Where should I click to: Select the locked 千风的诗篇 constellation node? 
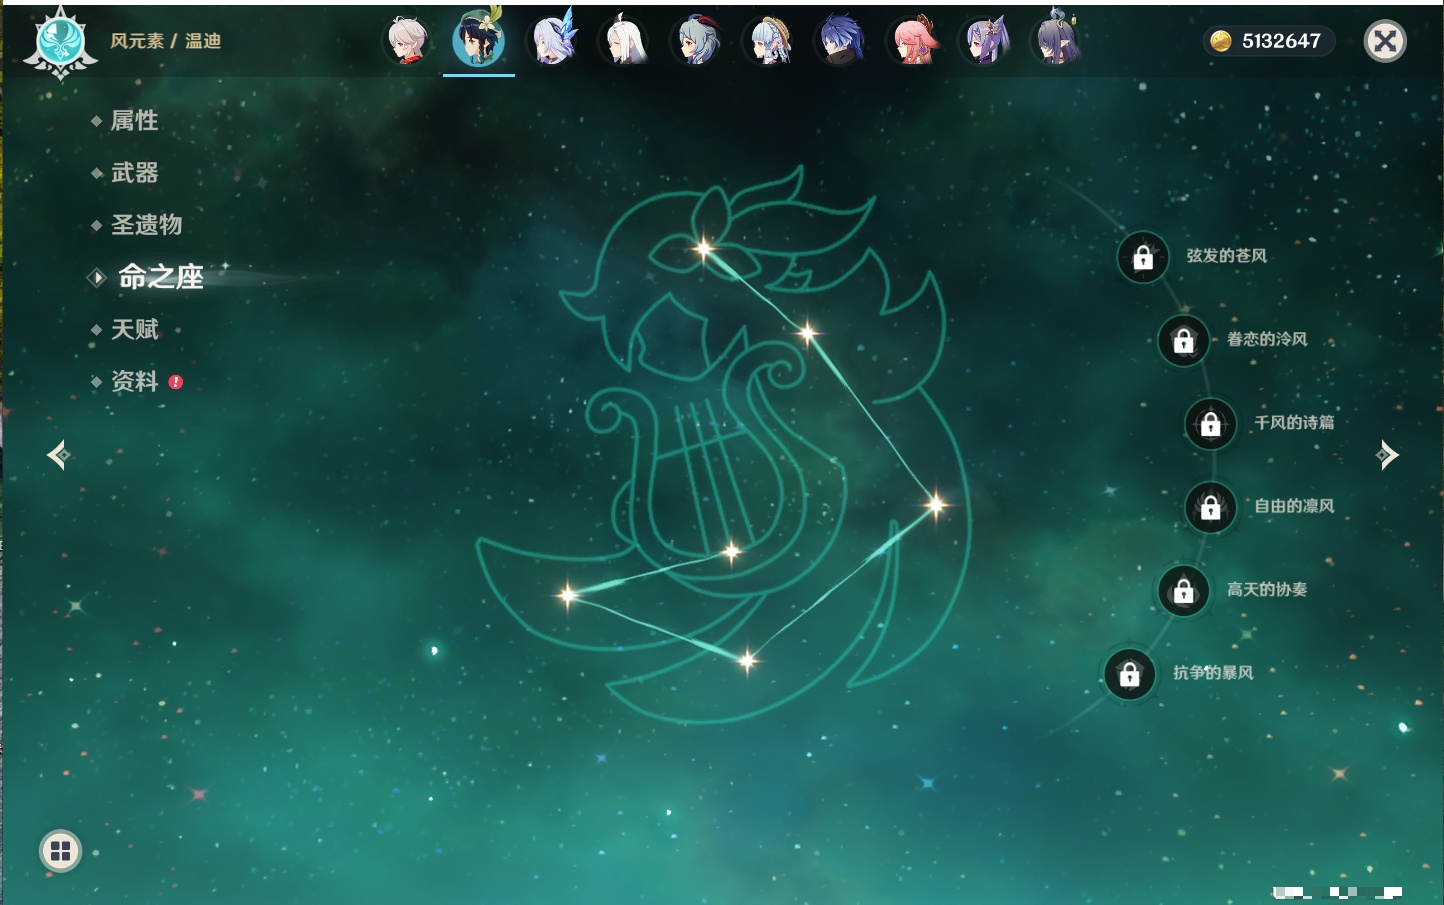[1210, 424]
